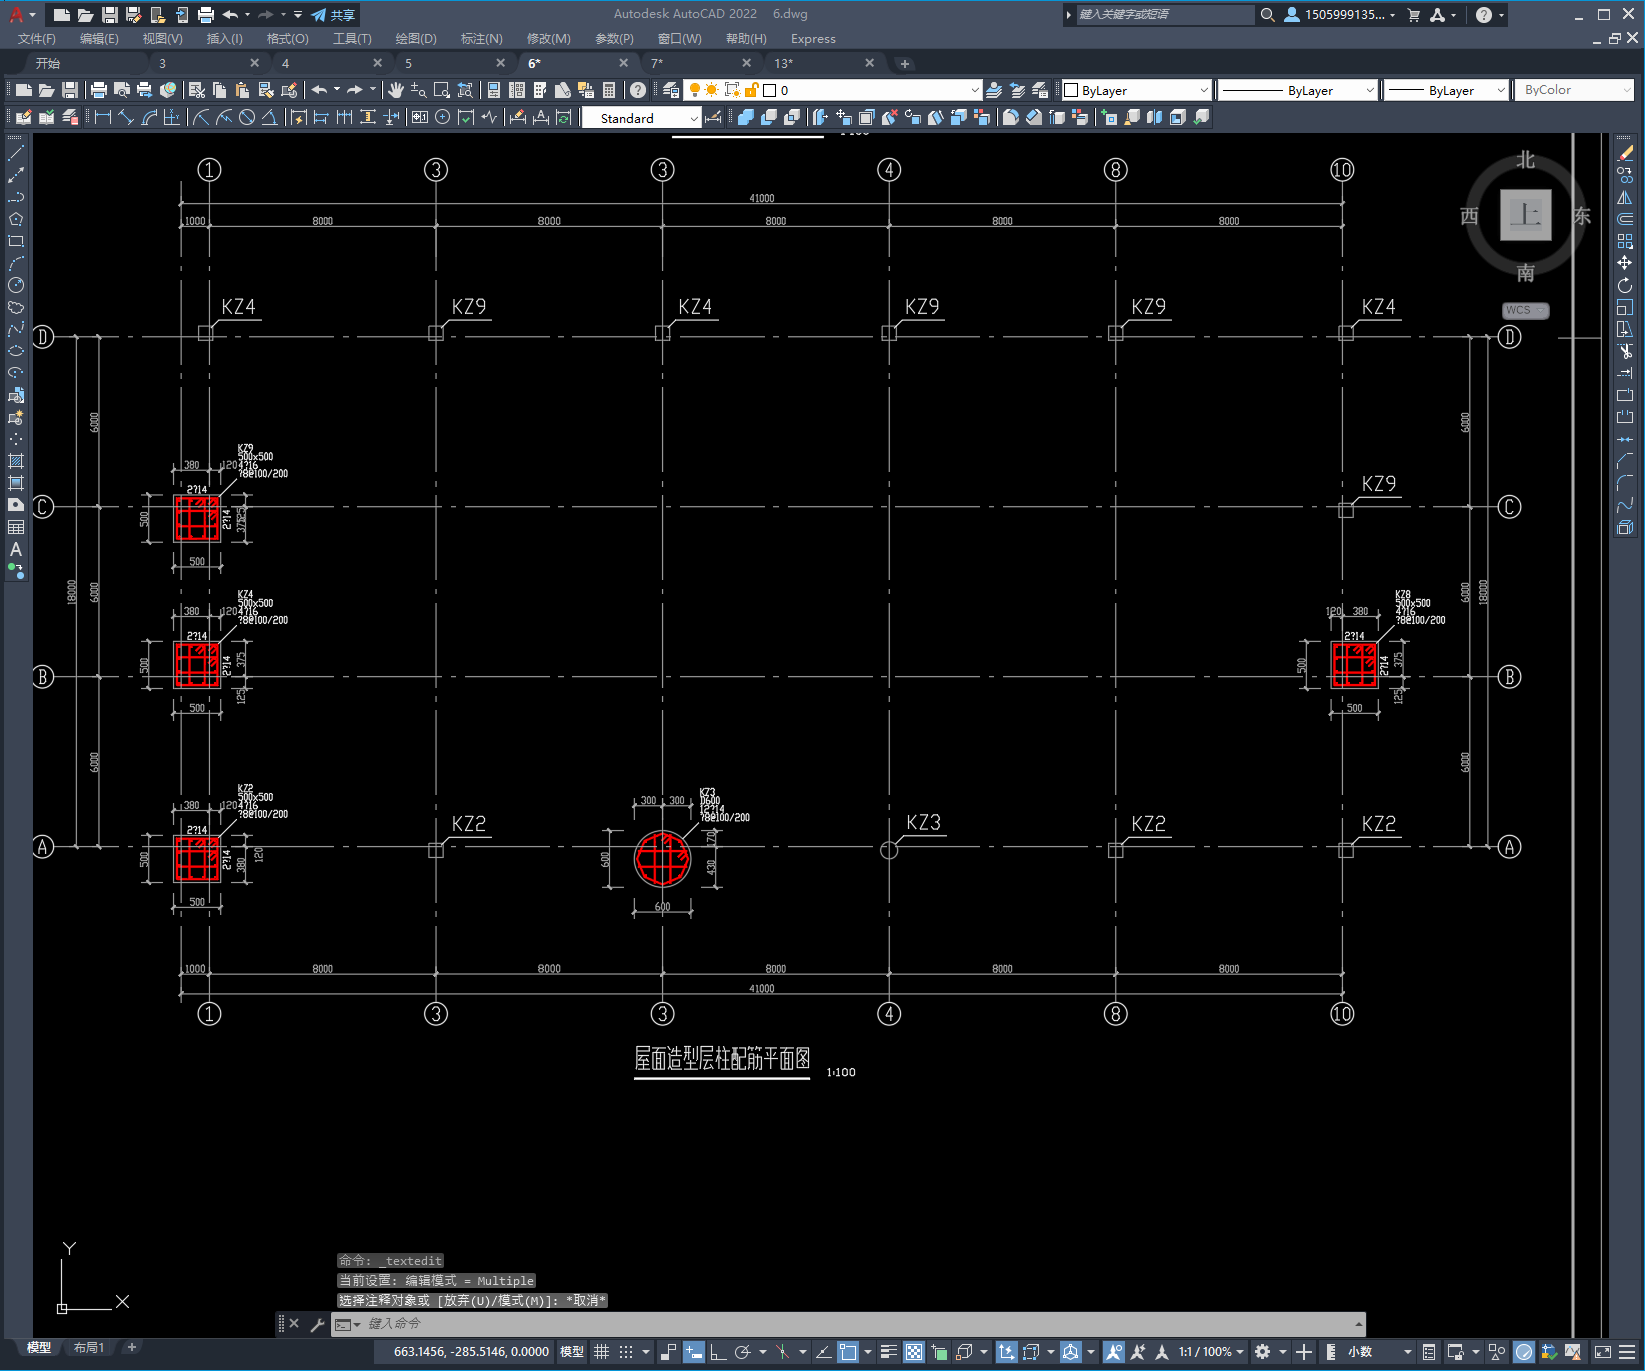Select the Angular dimension tool
This screenshot has height=1371, width=1645.
pos(270,117)
